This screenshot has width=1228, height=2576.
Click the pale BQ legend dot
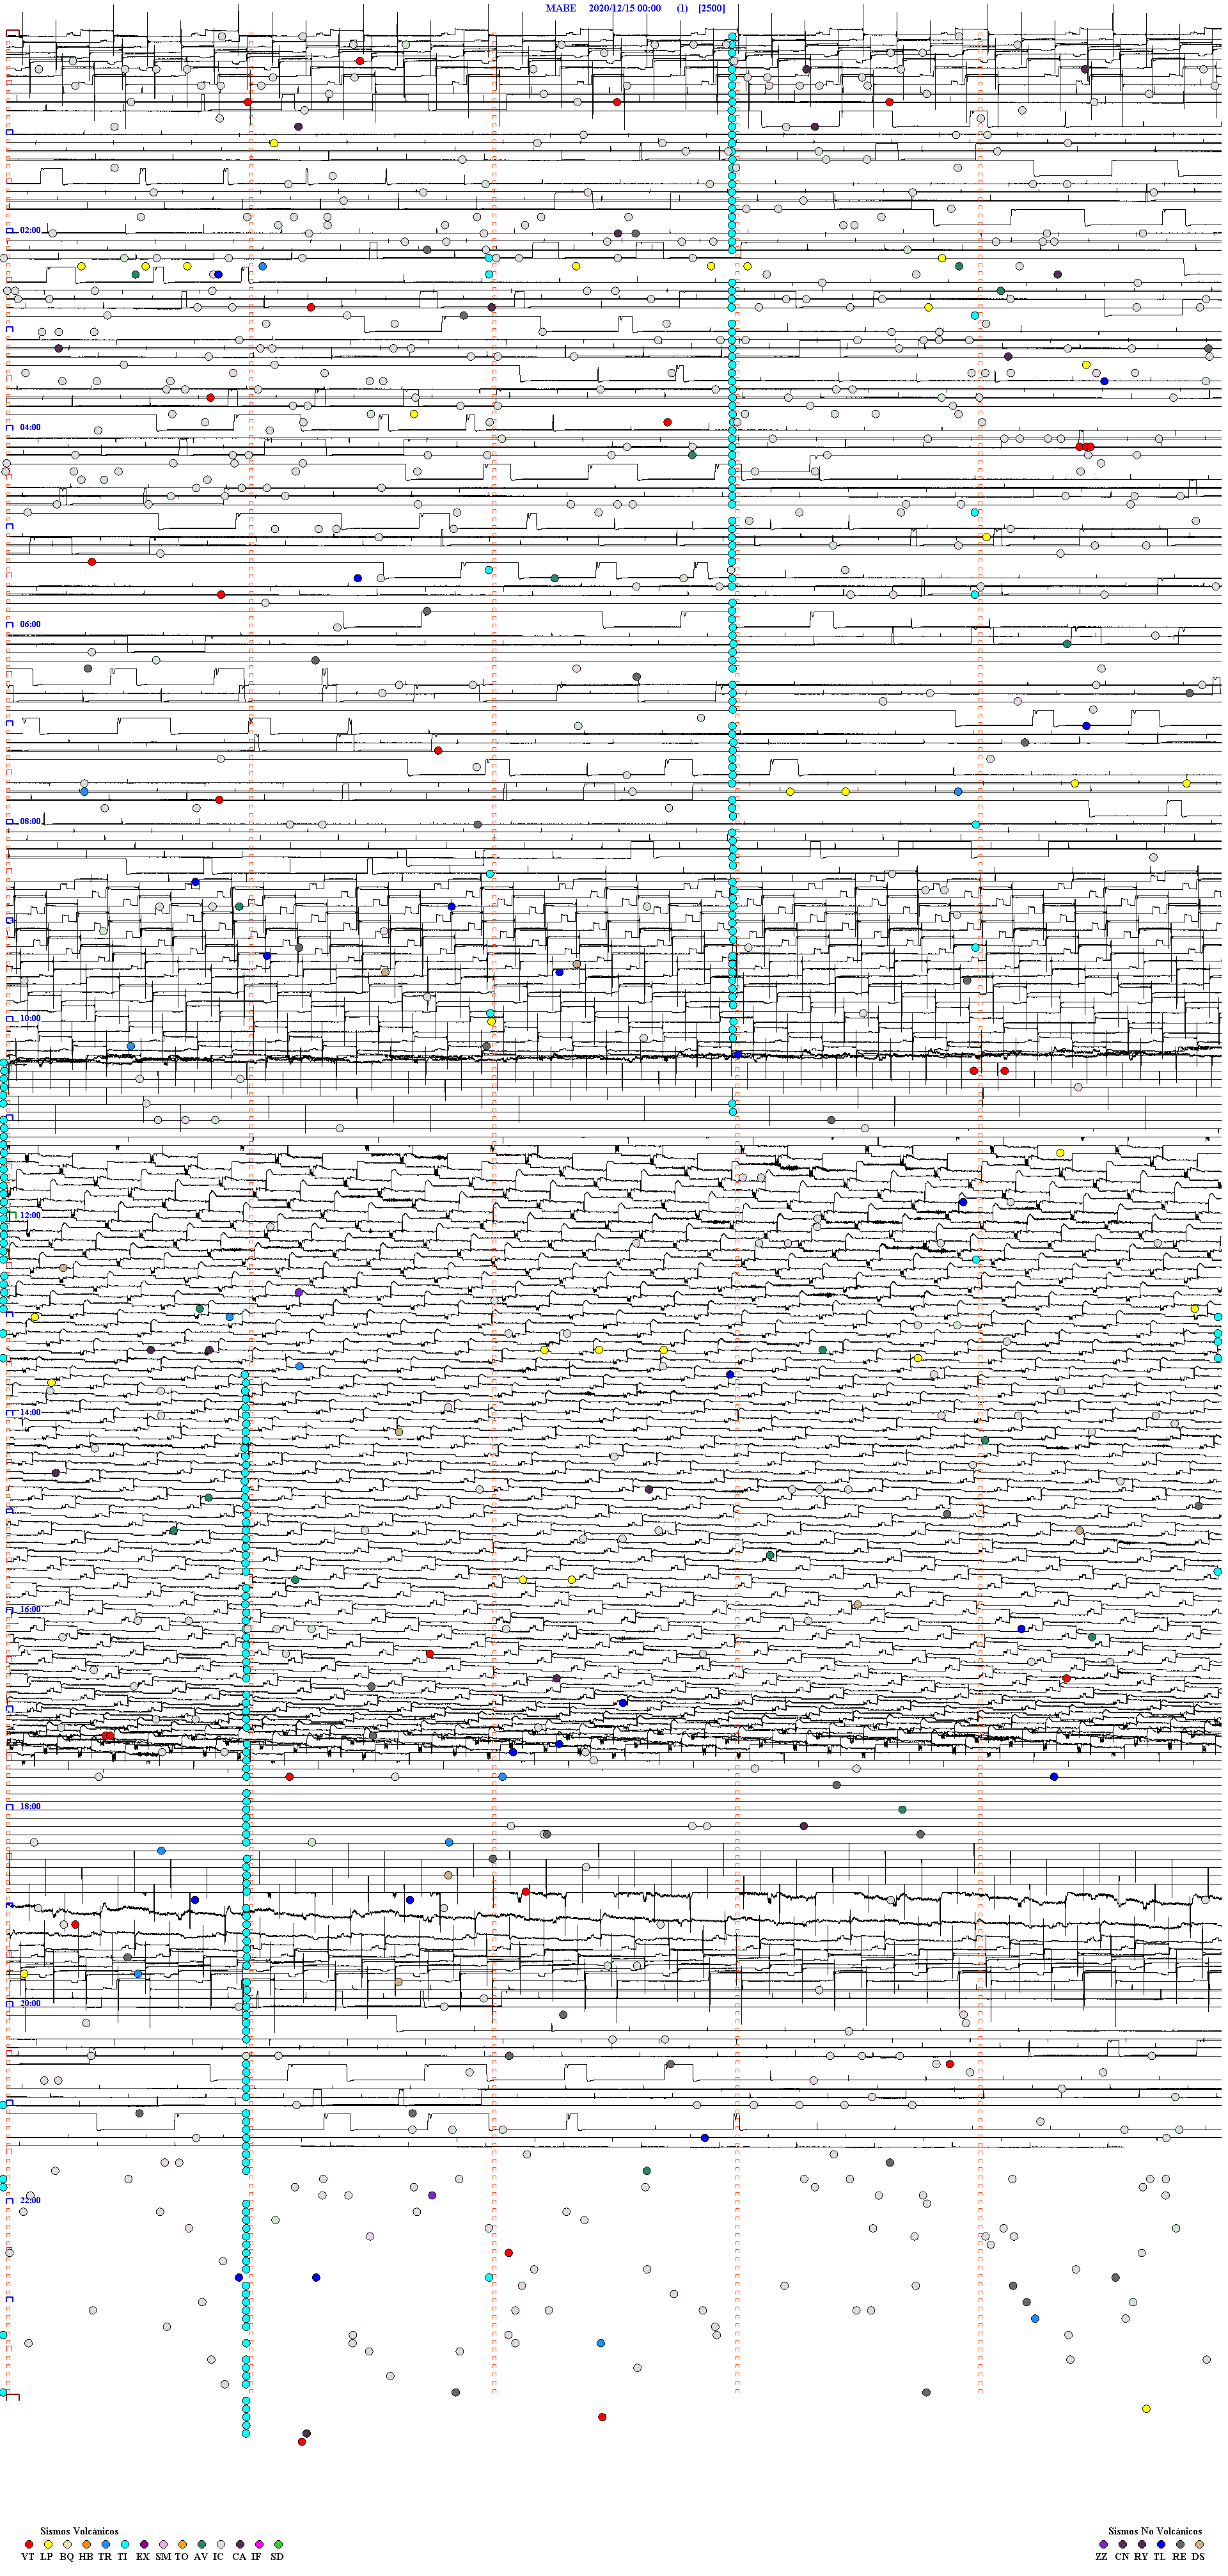tap(67, 2545)
